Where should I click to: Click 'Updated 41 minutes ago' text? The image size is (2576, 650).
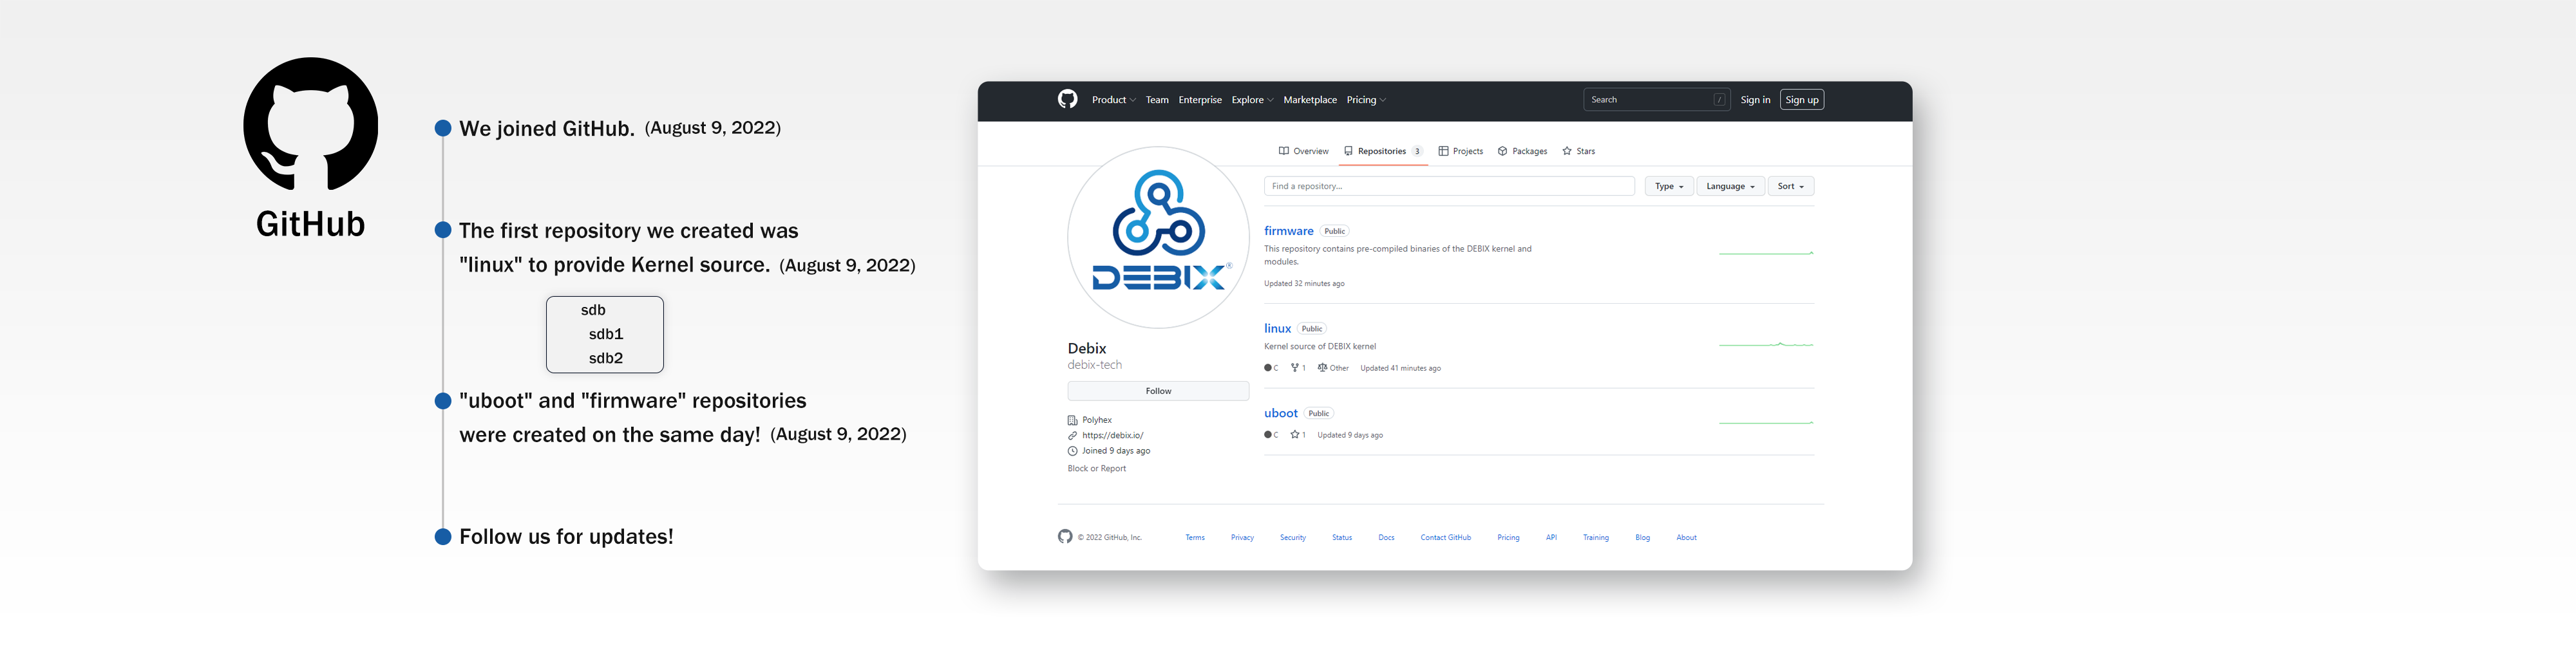(x=1400, y=368)
